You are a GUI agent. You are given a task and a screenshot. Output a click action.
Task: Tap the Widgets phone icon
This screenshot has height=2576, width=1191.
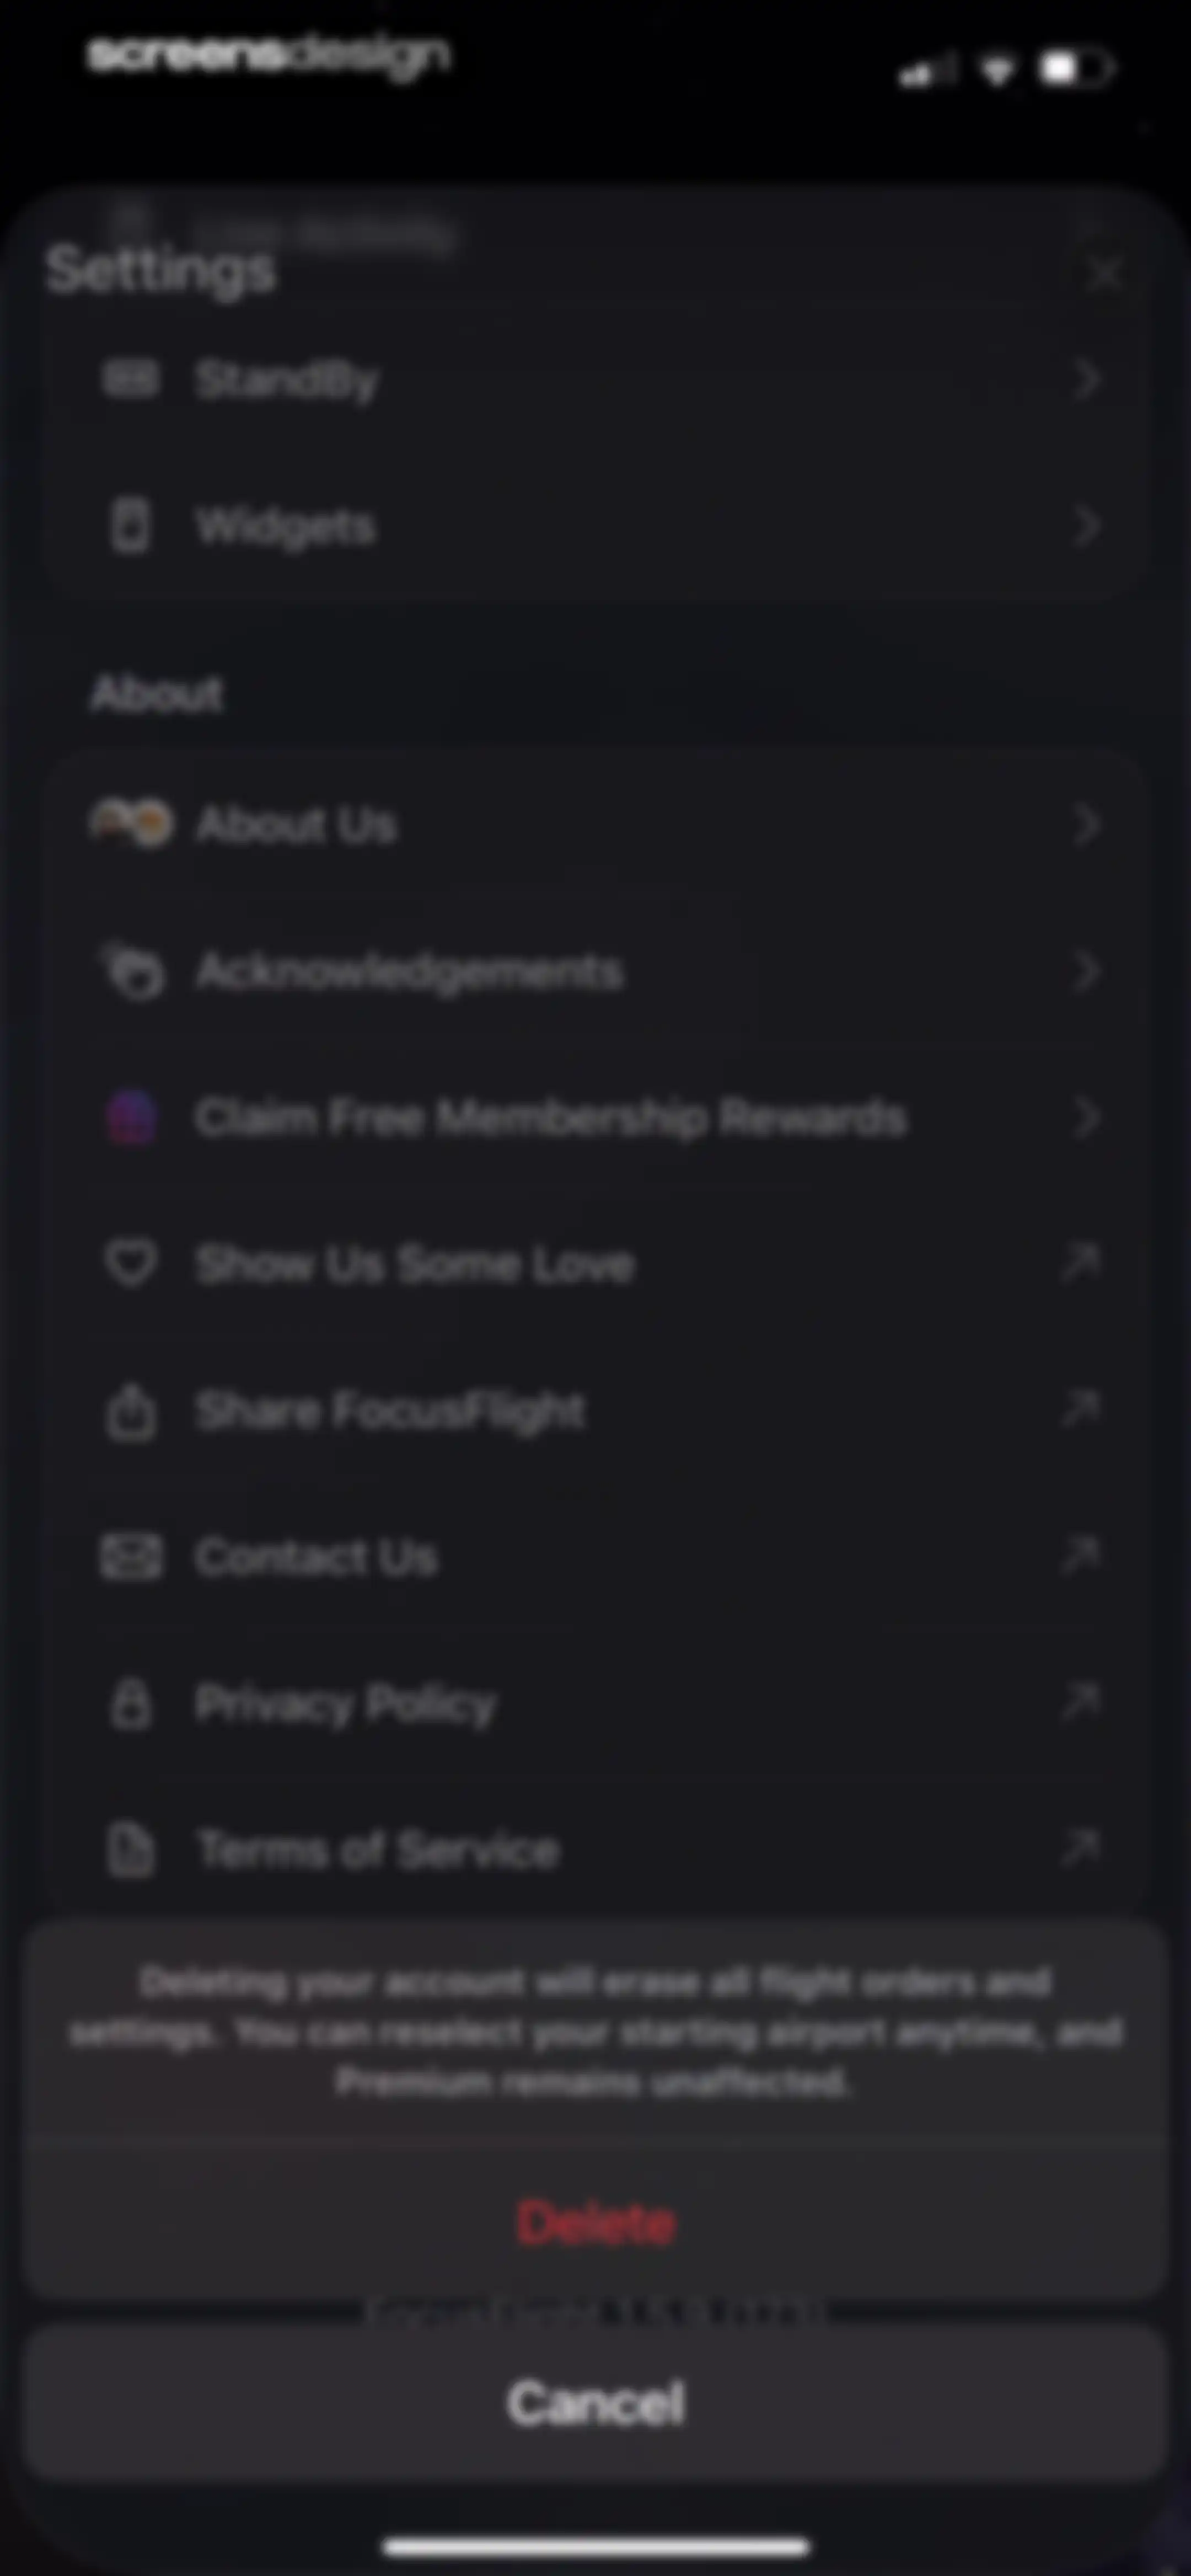131,526
